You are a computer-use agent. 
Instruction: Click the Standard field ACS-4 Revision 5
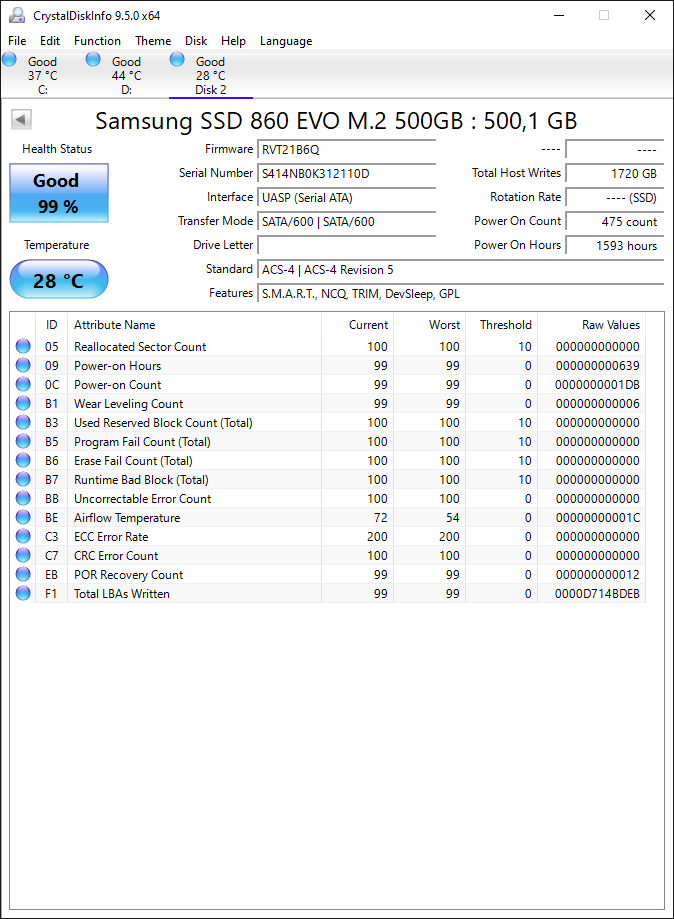coord(461,270)
